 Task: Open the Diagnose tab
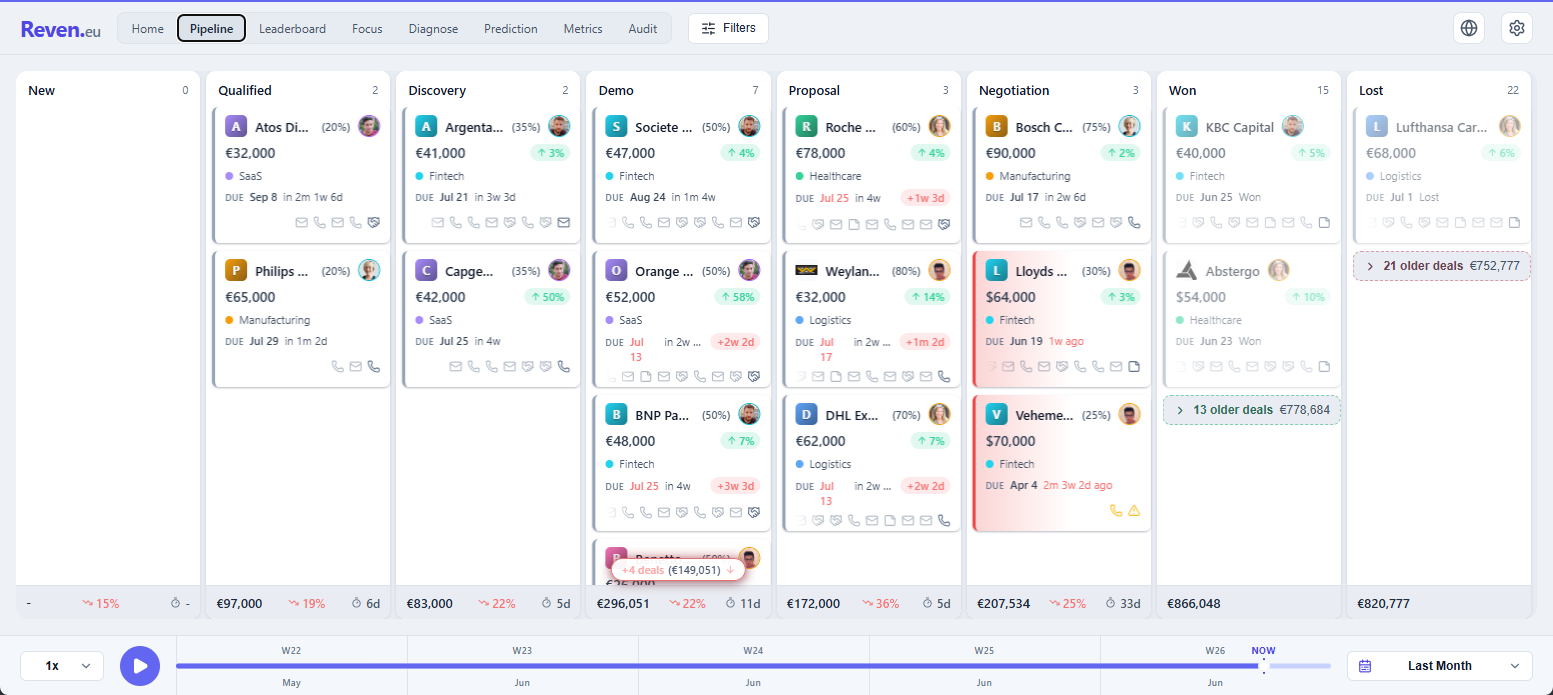tap(433, 28)
